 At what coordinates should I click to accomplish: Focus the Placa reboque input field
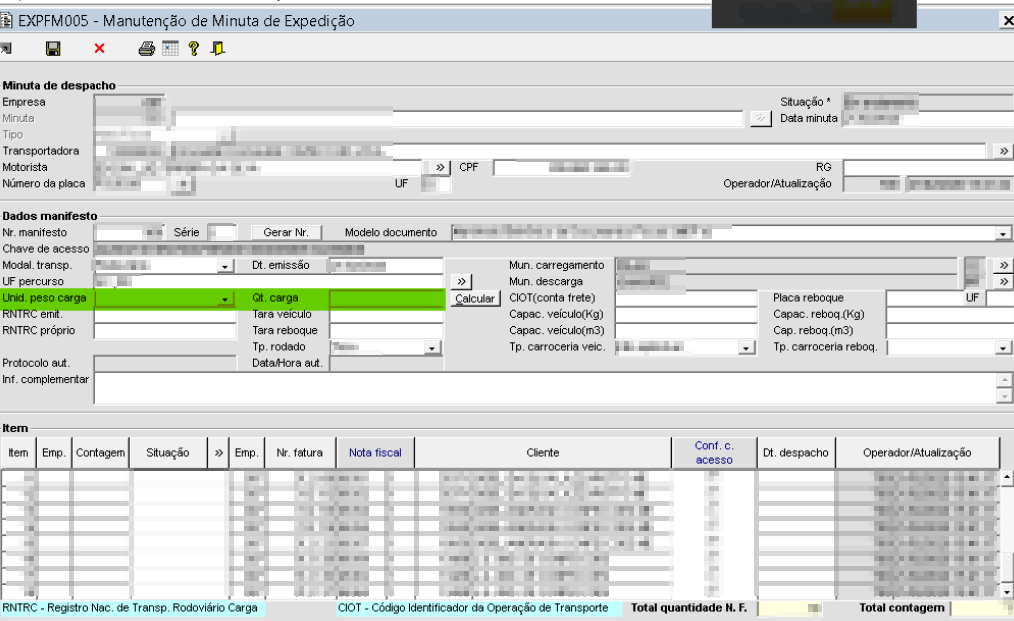point(925,298)
